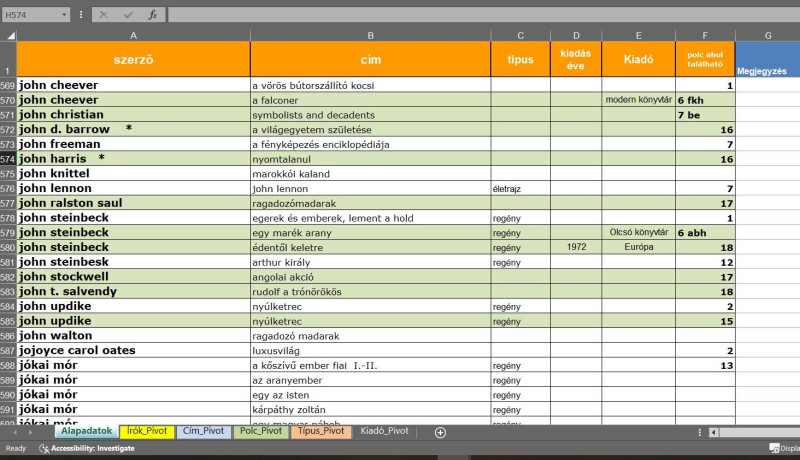
Task: Select cell a vörös bútorszállító kocsi
Action: (x=370, y=85)
